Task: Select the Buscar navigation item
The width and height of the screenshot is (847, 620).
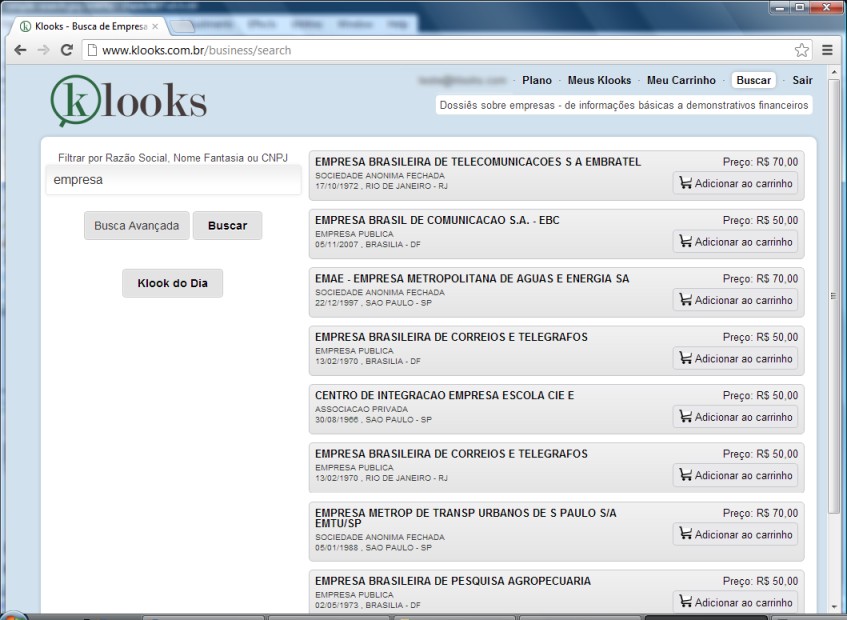Action: [x=753, y=80]
